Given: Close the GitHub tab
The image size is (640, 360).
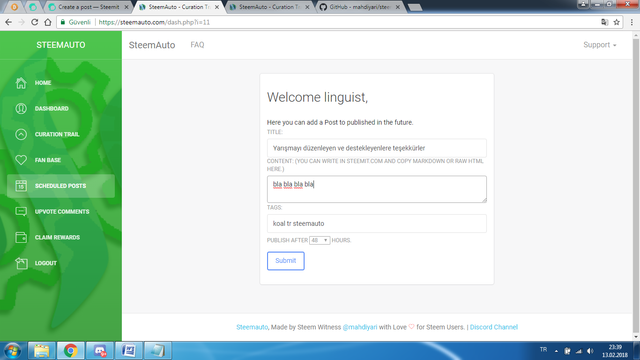Looking at the screenshot, I should pos(398,7).
